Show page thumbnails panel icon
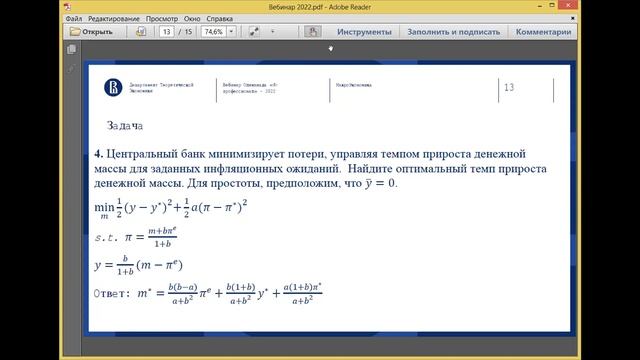640x360 pixels. tap(71, 49)
